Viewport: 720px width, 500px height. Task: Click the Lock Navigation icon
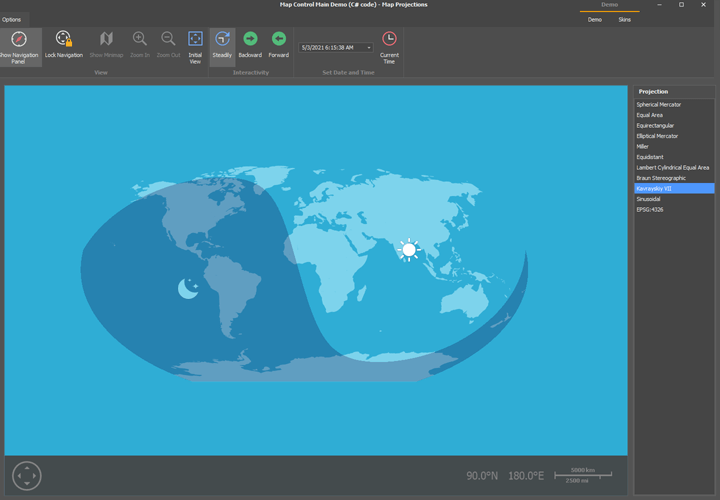[64, 40]
